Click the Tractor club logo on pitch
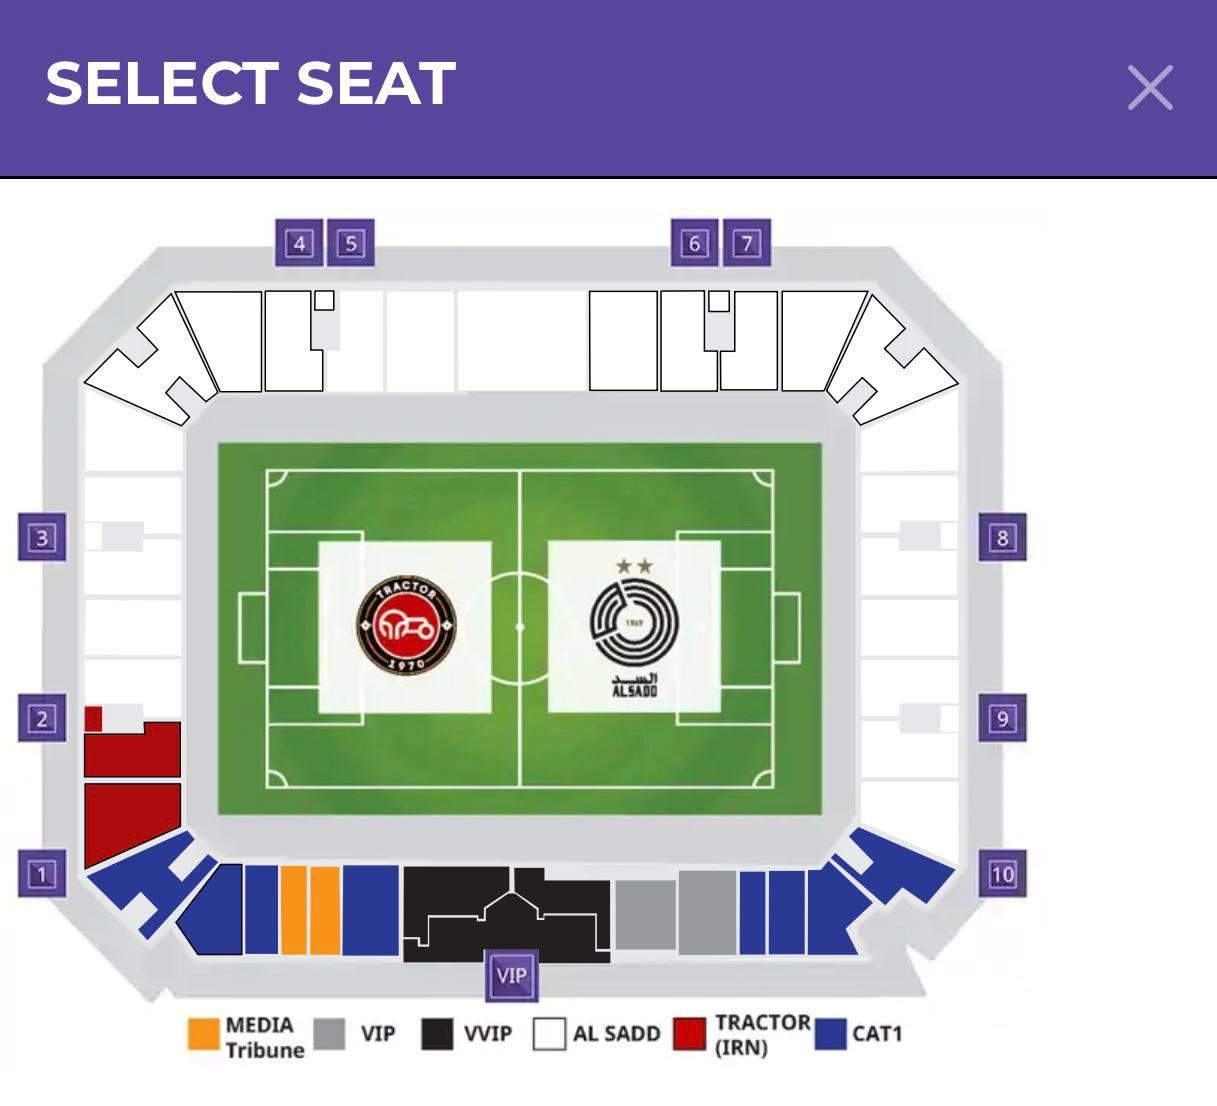Screen dimensions: 1217x1106 pos(406,625)
